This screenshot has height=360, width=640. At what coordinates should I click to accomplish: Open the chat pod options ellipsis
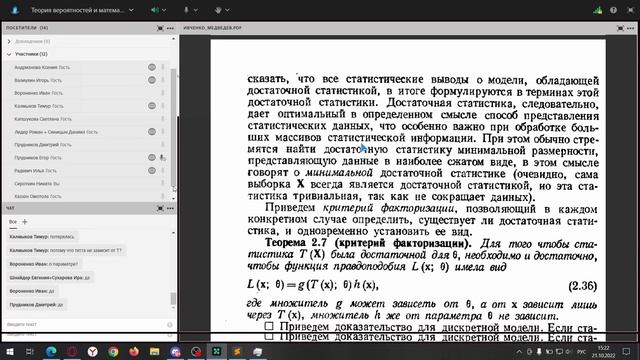pos(171,208)
